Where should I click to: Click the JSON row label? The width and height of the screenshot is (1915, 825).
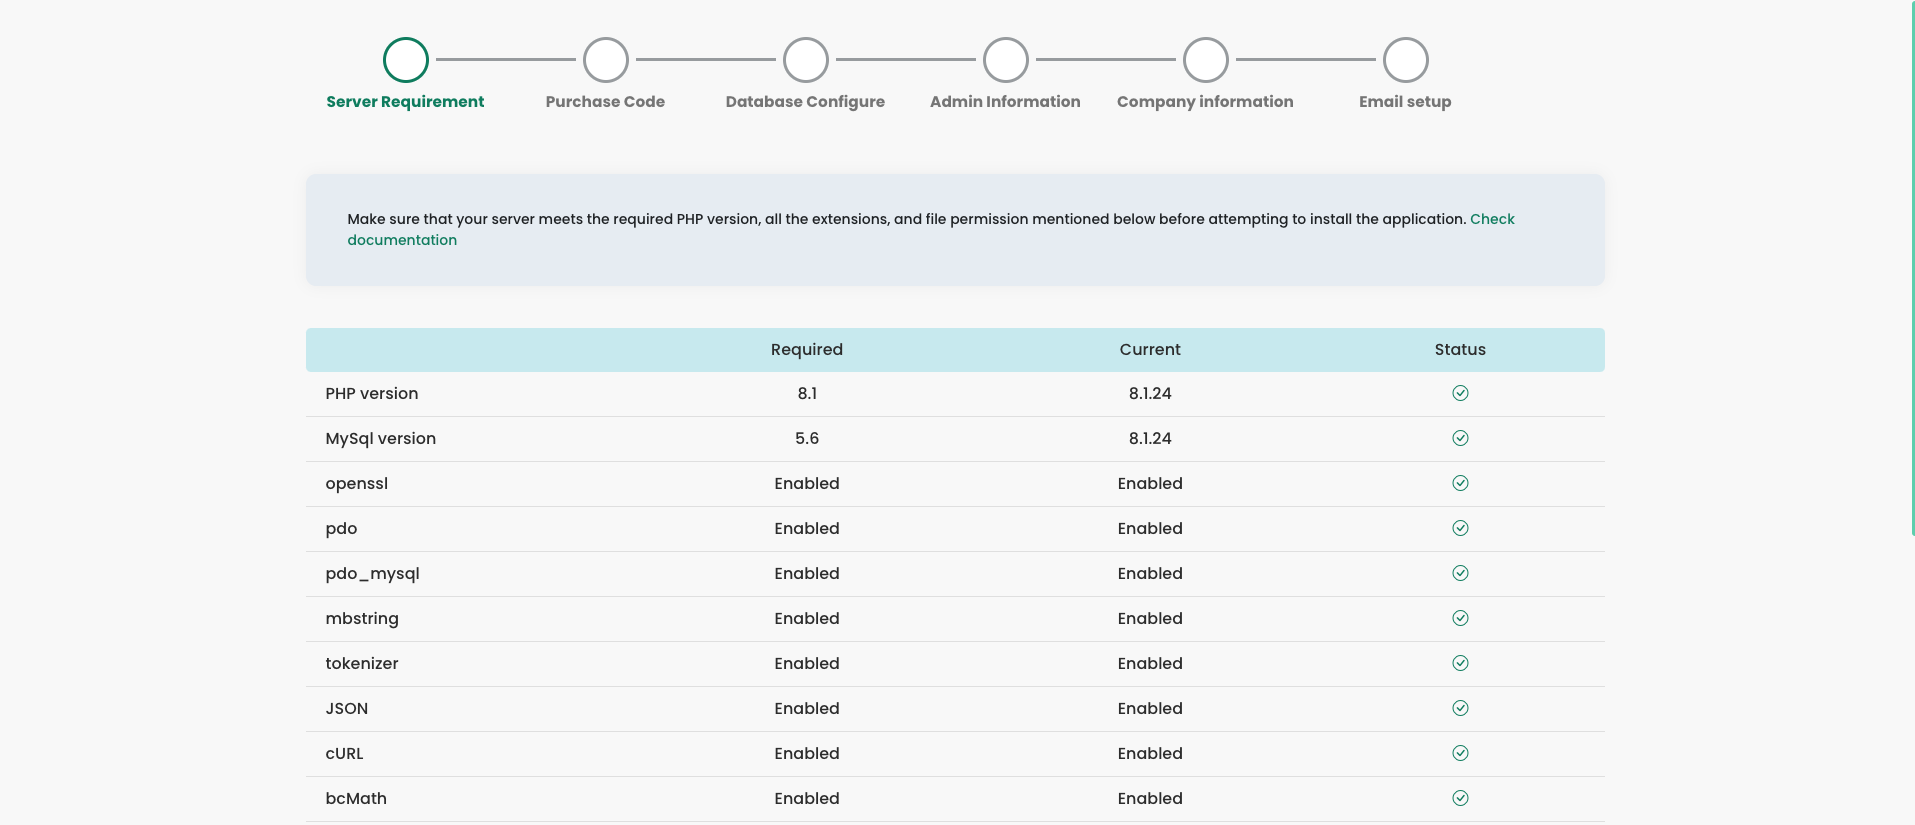[x=347, y=709]
